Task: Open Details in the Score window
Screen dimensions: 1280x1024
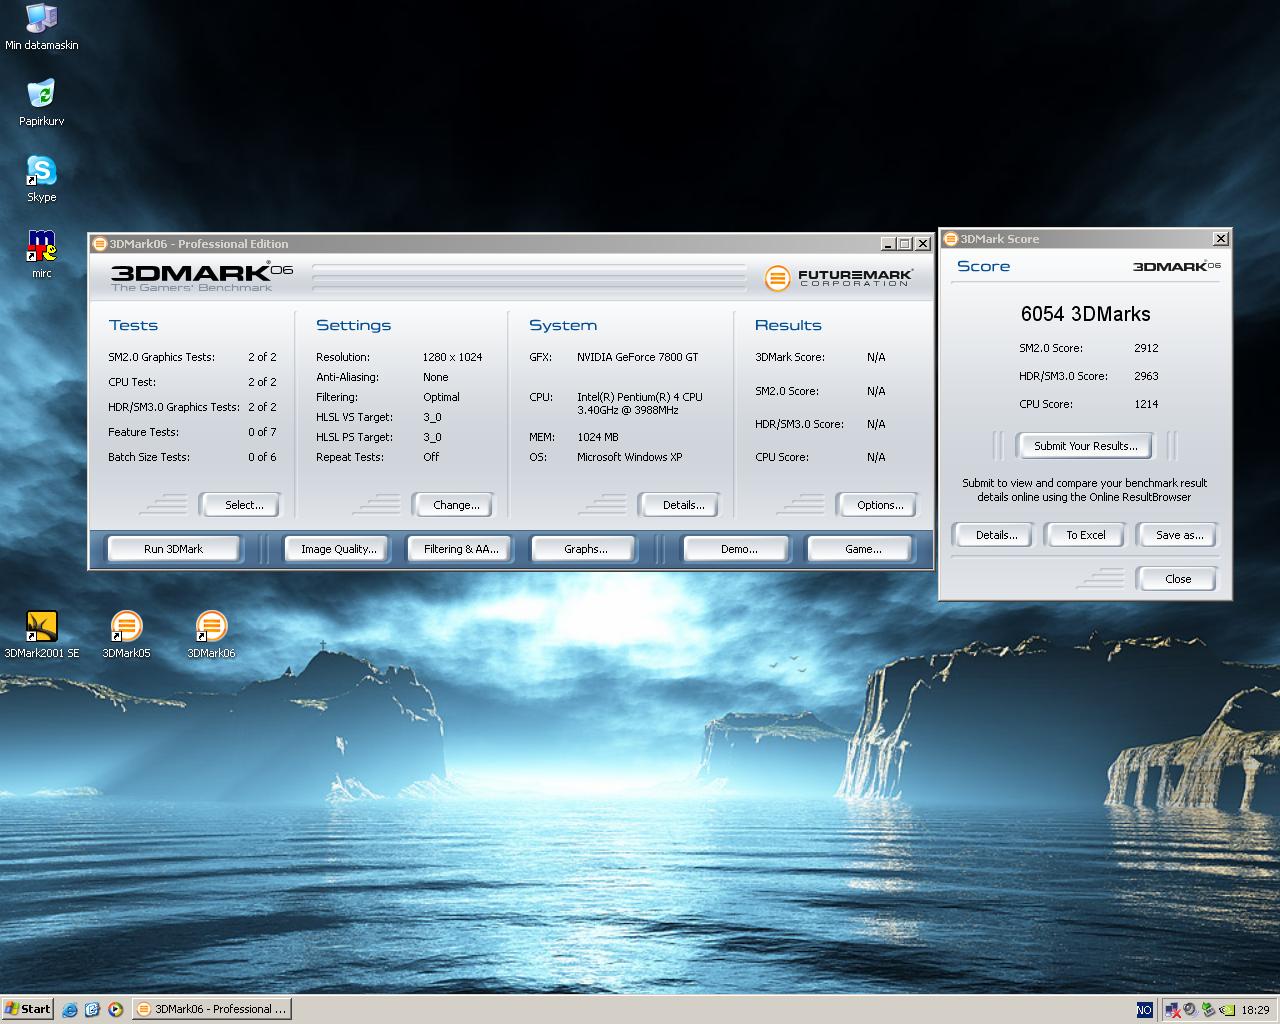Action: click(993, 535)
